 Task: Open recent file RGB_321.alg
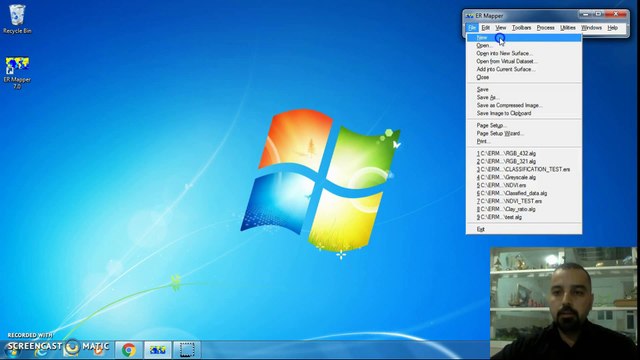(524, 161)
